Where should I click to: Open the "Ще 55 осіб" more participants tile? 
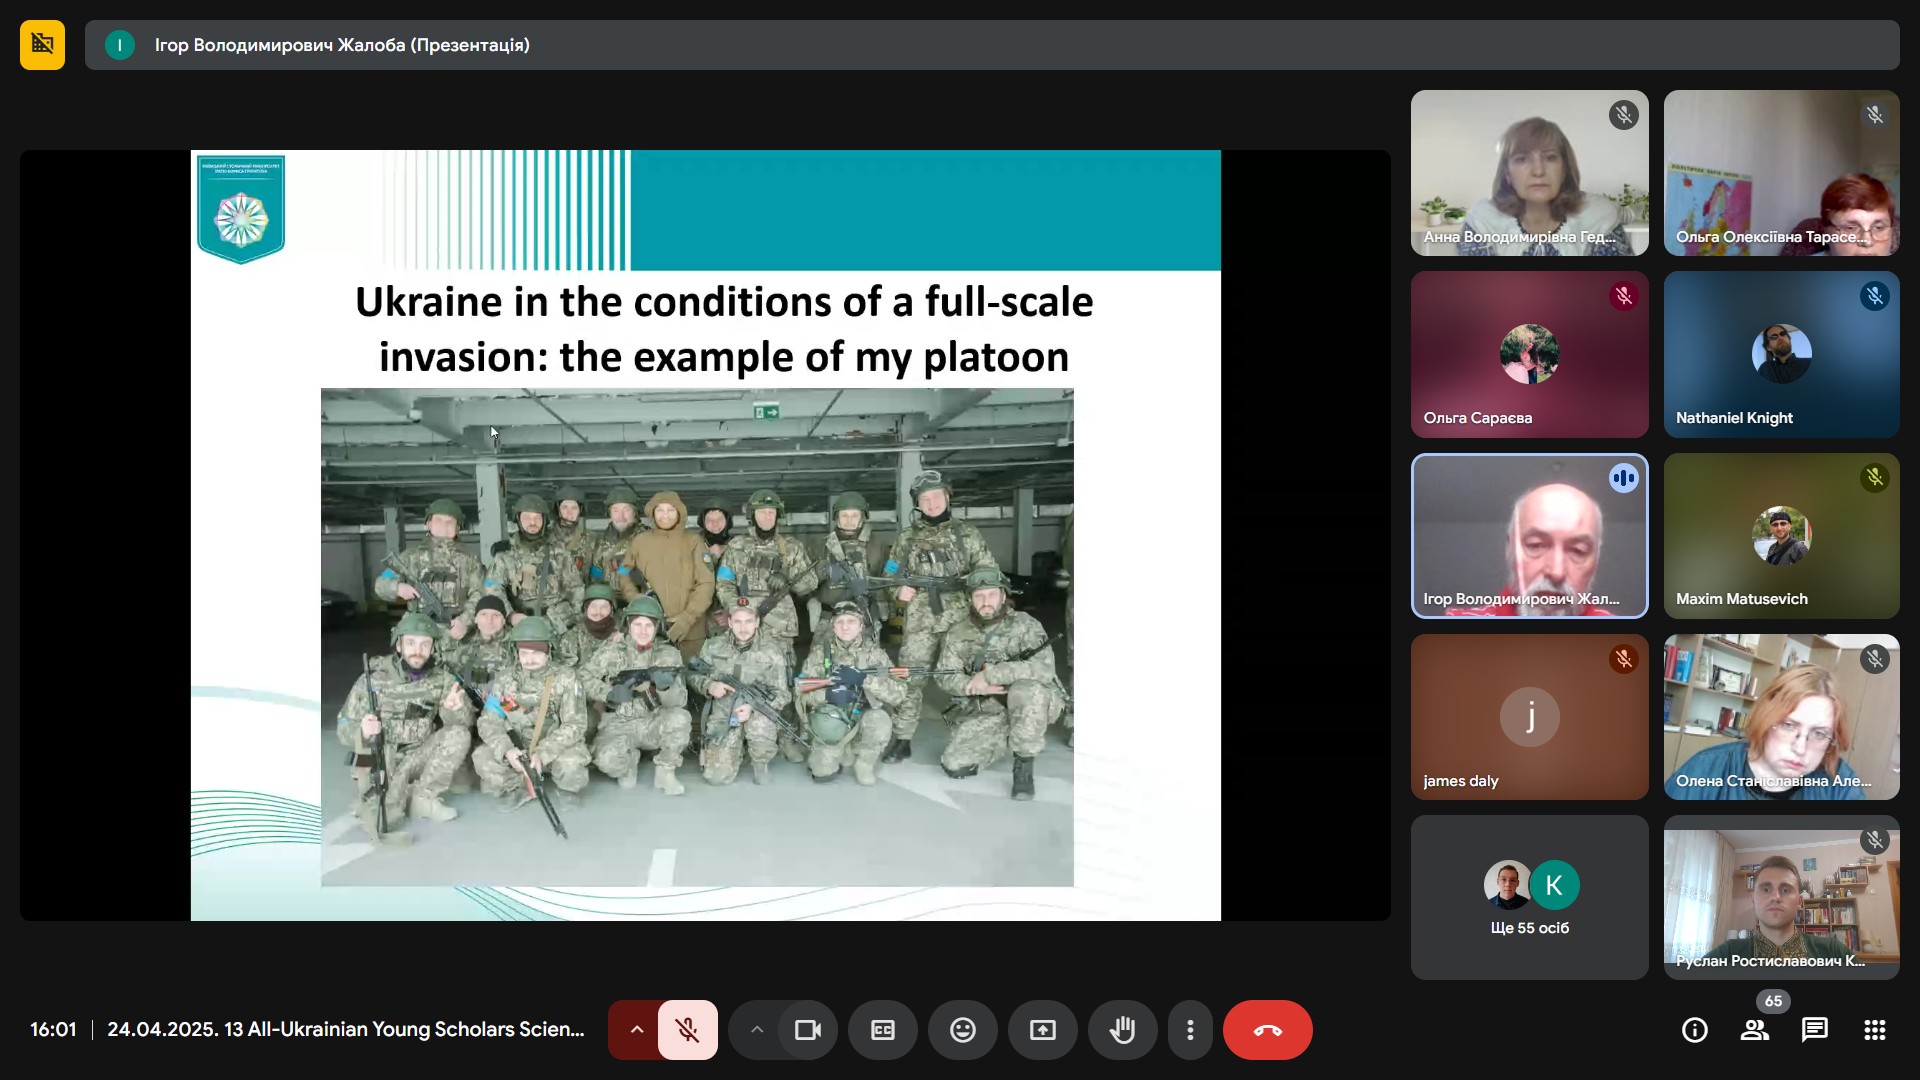1529,897
